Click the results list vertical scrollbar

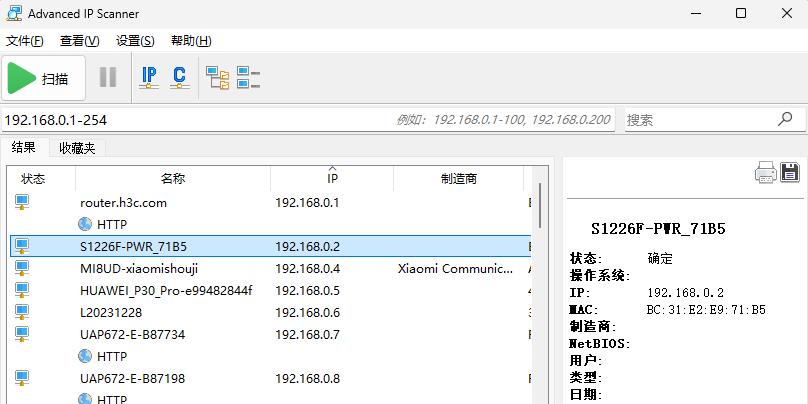point(540,205)
